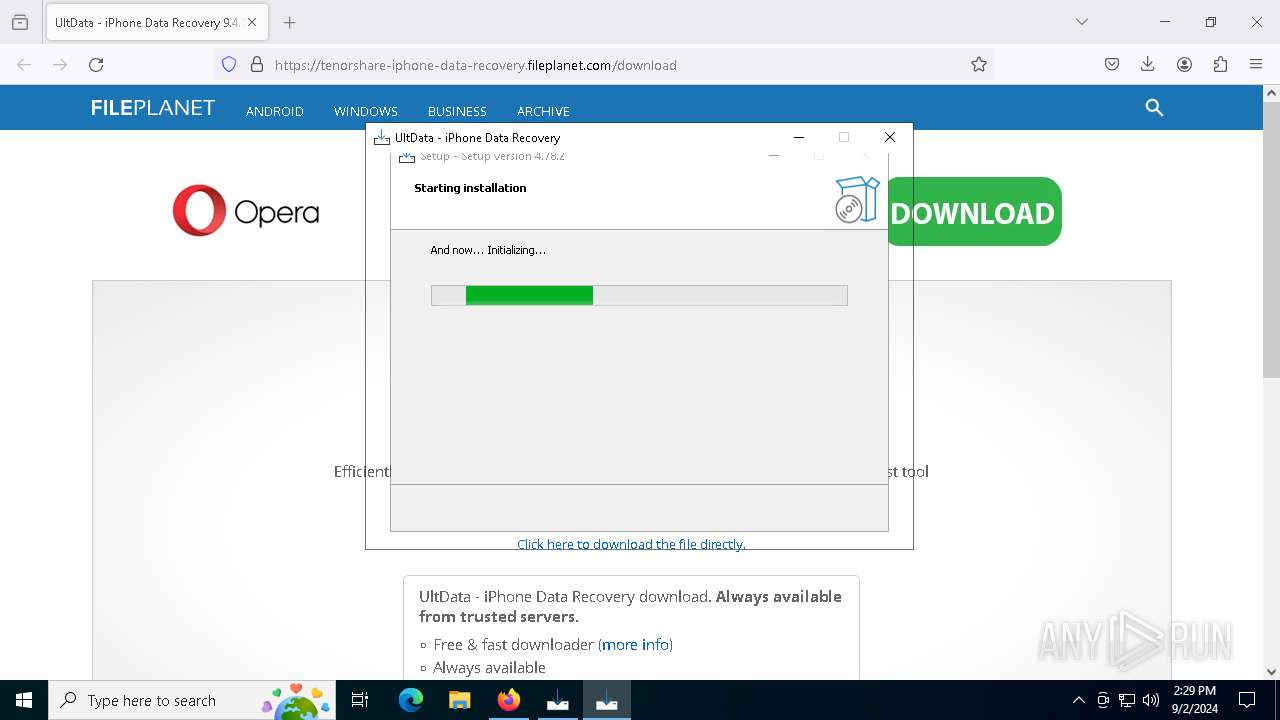Click the taskbar search box

[192, 700]
